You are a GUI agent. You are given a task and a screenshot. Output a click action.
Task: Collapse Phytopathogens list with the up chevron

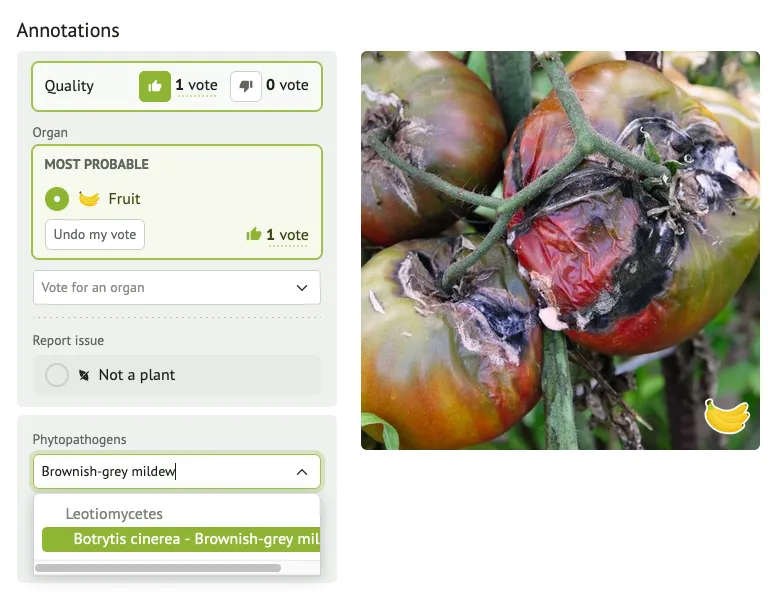(x=302, y=472)
